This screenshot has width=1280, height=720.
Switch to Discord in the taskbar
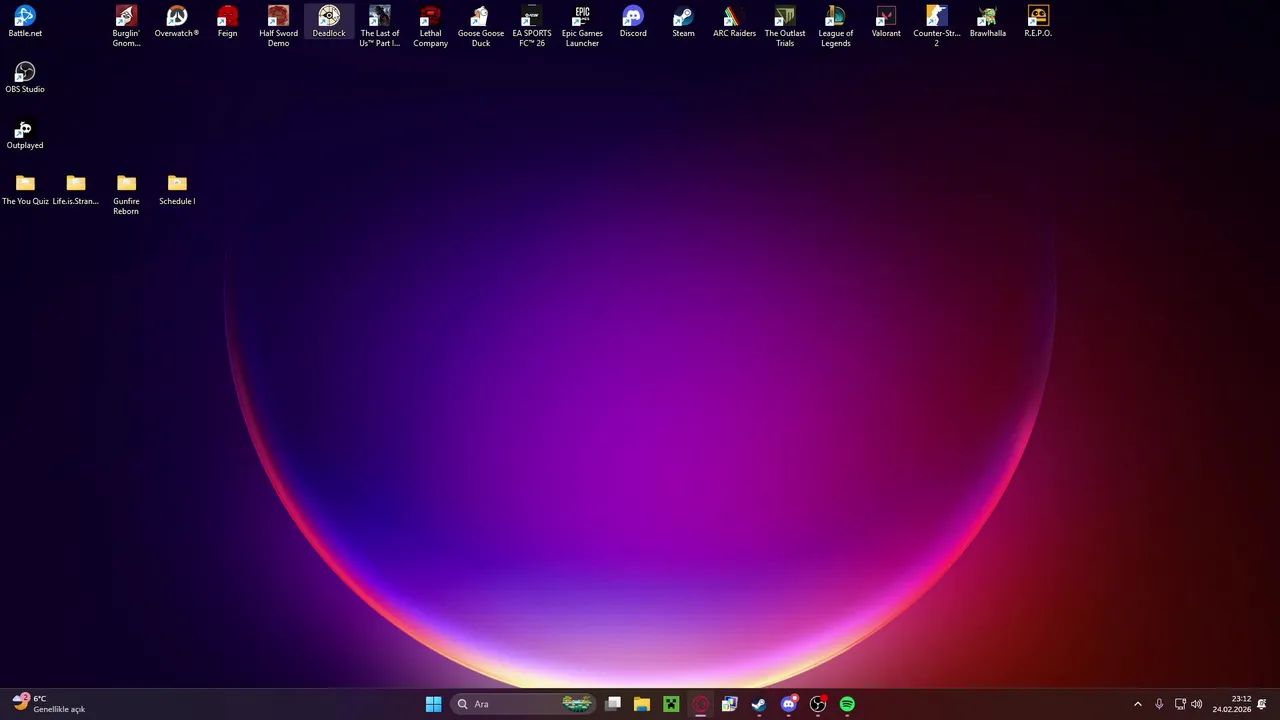789,704
